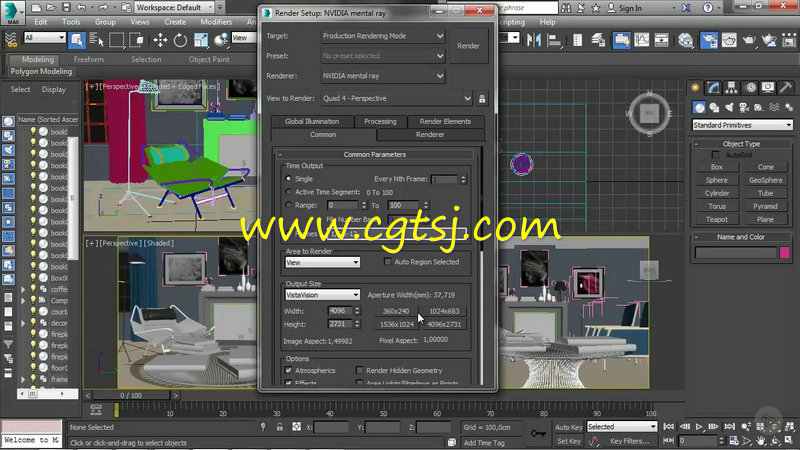Select Cameras category in Create panel
The width and height of the screenshot is (800, 450).
click(x=744, y=107)
